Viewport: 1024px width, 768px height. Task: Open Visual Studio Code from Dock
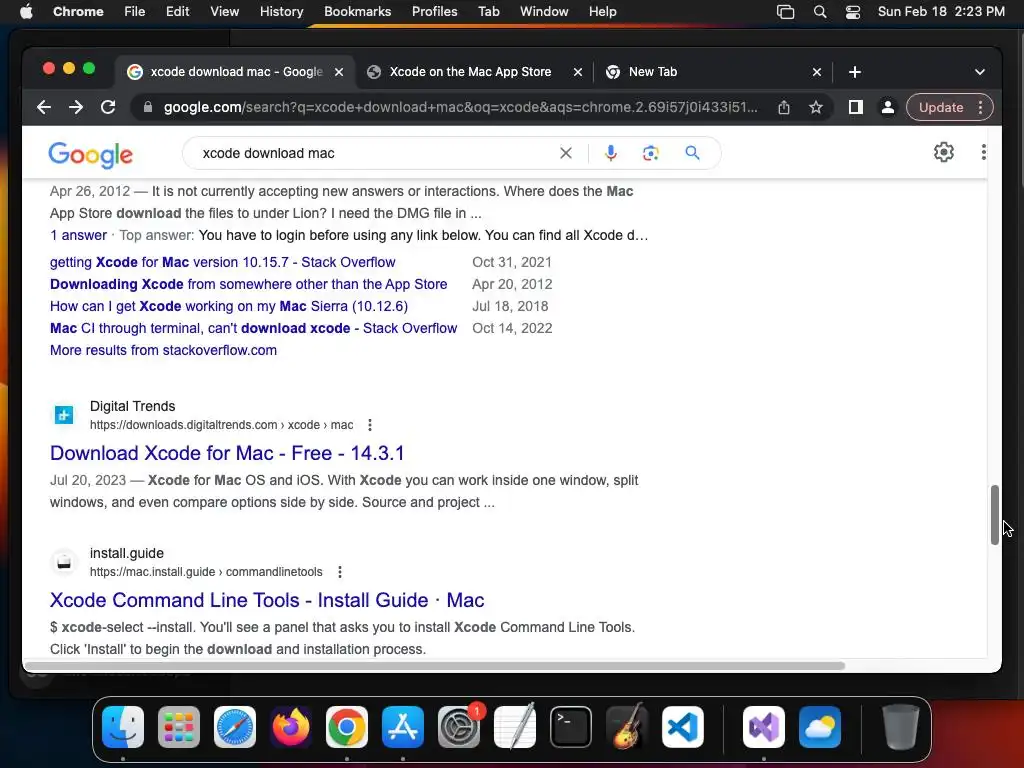point(682,727)
